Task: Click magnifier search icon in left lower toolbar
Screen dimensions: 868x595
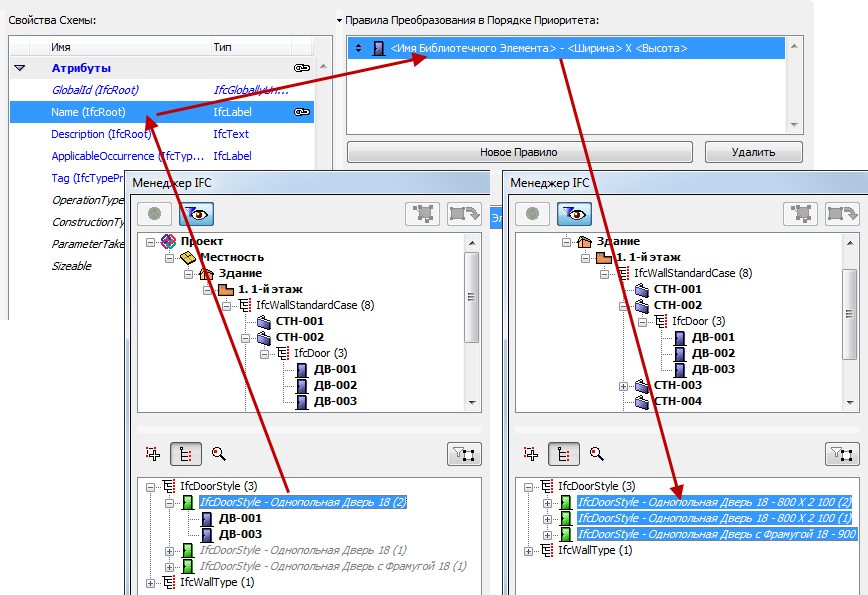Action: coord(219,454)
